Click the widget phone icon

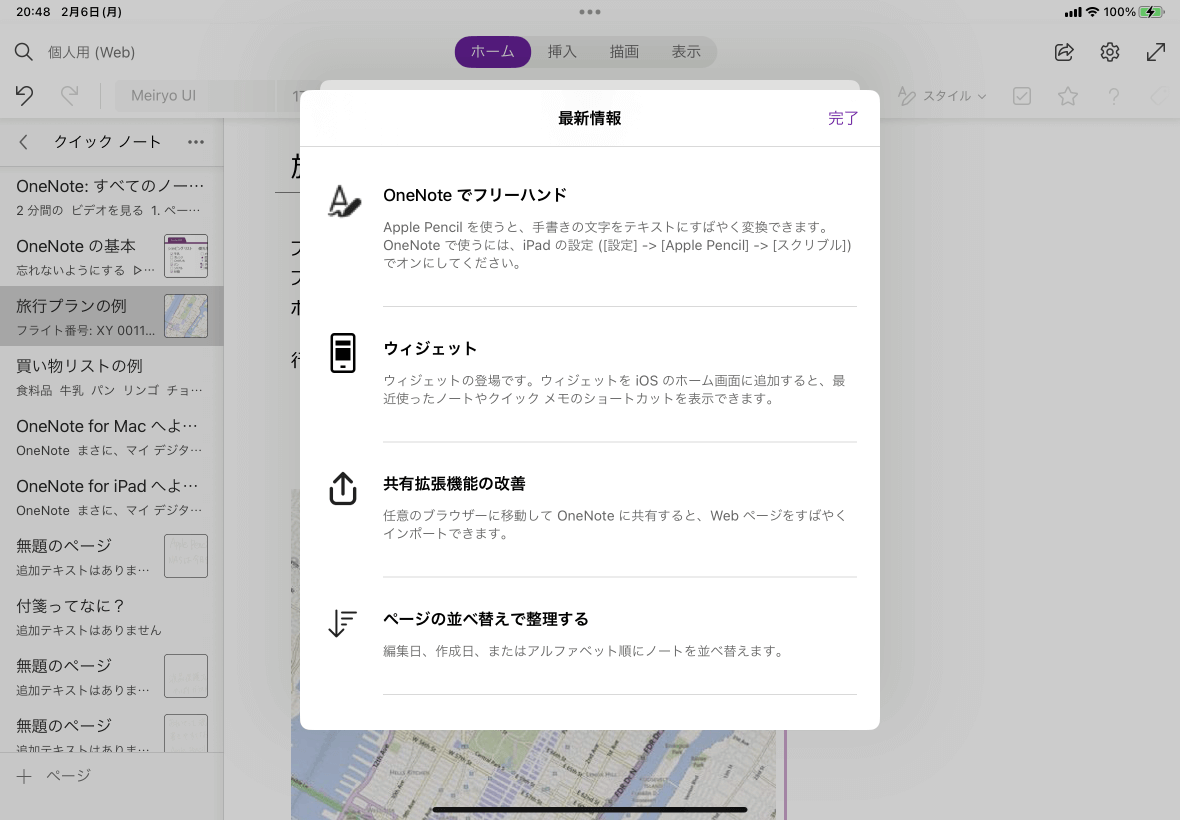tap(342, 353)
